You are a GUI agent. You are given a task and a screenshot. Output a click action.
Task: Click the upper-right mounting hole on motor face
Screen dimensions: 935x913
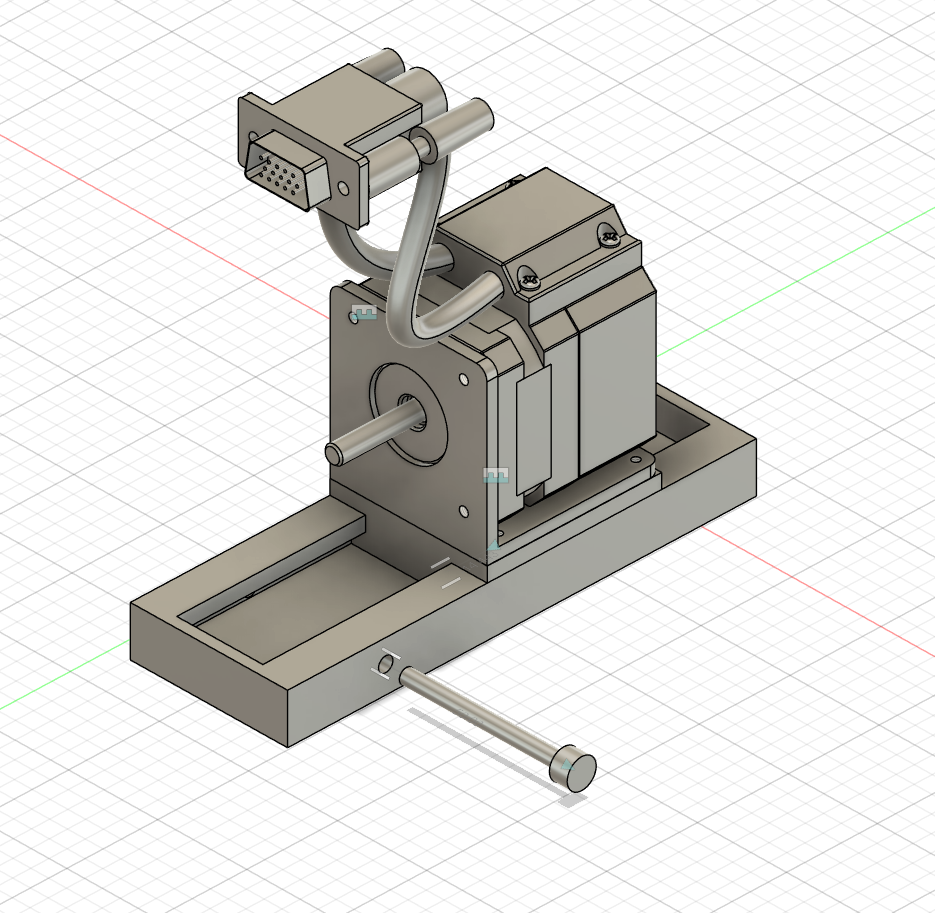point(464,380)
